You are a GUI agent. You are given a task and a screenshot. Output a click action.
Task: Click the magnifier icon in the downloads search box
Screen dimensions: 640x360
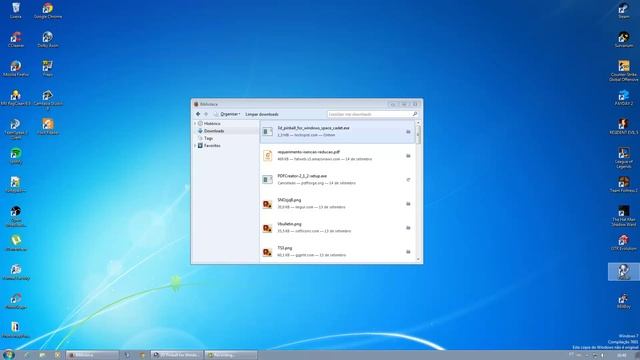[x=415, y=114]
